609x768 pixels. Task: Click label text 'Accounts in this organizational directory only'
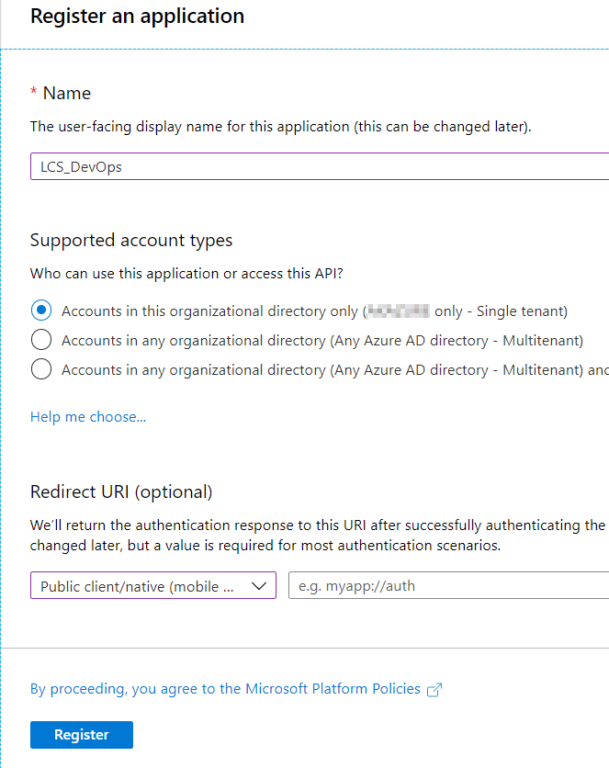(x=210, y=311)
